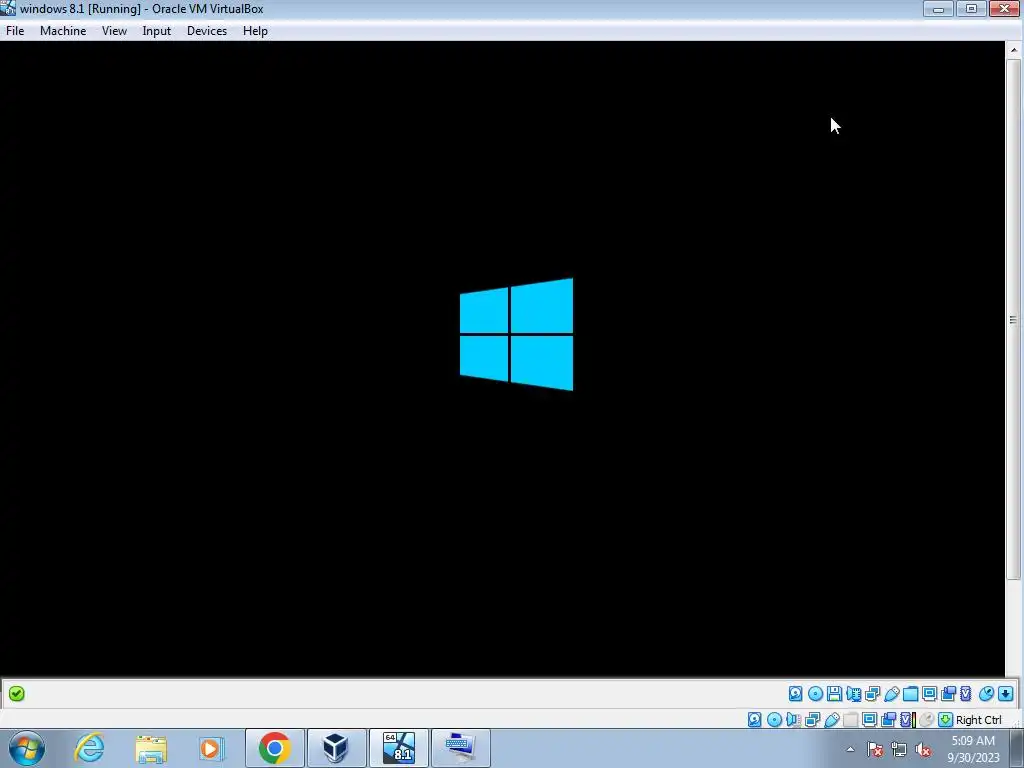Click the recording indicator in Right Ctrl status row

[888, 720]
